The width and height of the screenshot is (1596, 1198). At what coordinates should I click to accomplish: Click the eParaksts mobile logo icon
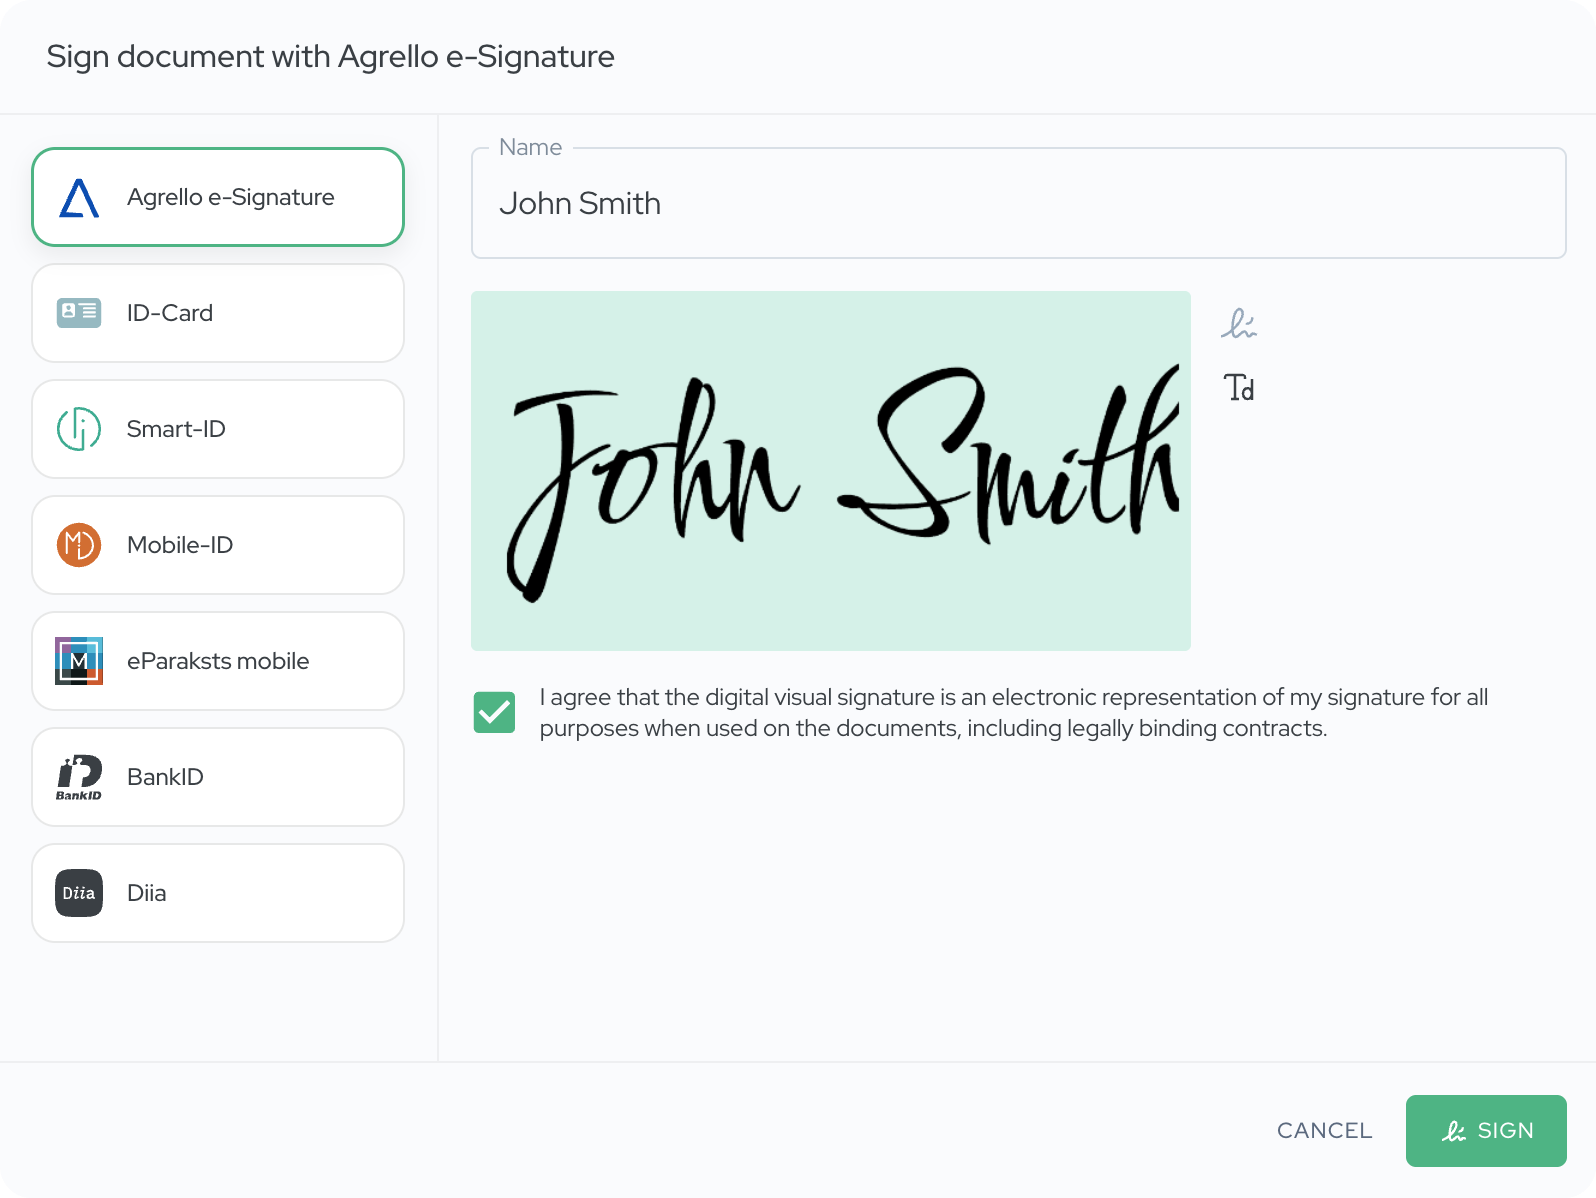pyautogui.click(x=79, y=661)
